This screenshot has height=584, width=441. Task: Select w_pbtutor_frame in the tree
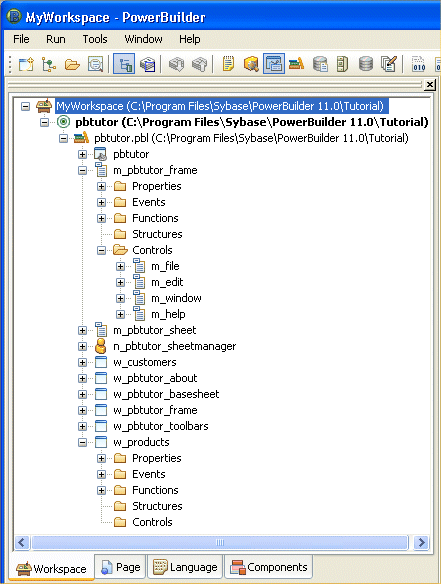tap(155, 410)
